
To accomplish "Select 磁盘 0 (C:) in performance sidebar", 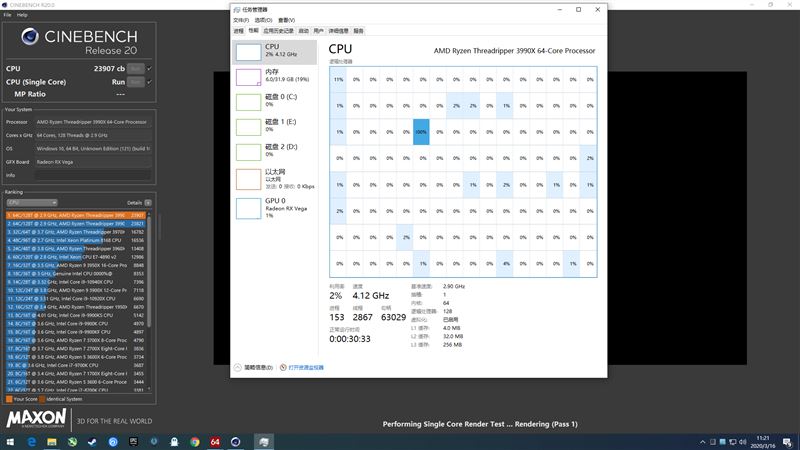I will pos(274,102).
